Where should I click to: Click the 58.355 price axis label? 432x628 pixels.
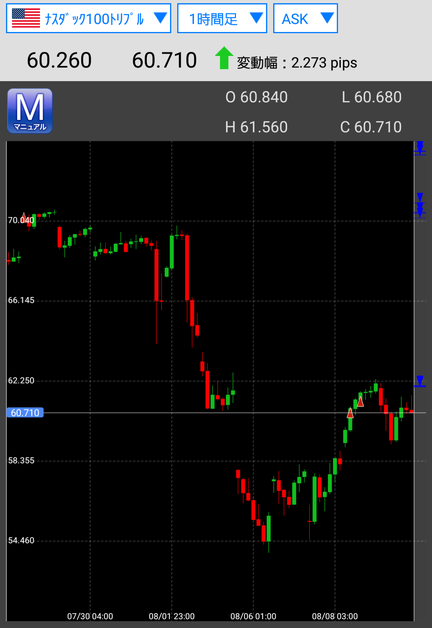21,461
